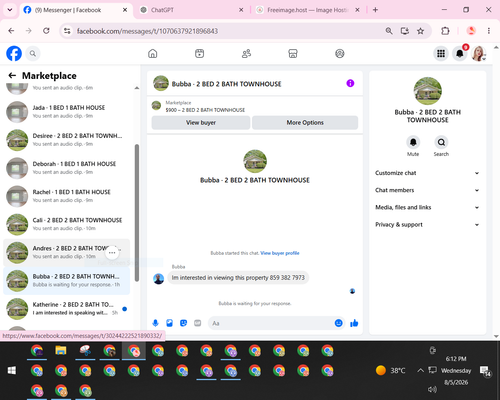Open File Explorer from taskbar

[x=61, y=351]
